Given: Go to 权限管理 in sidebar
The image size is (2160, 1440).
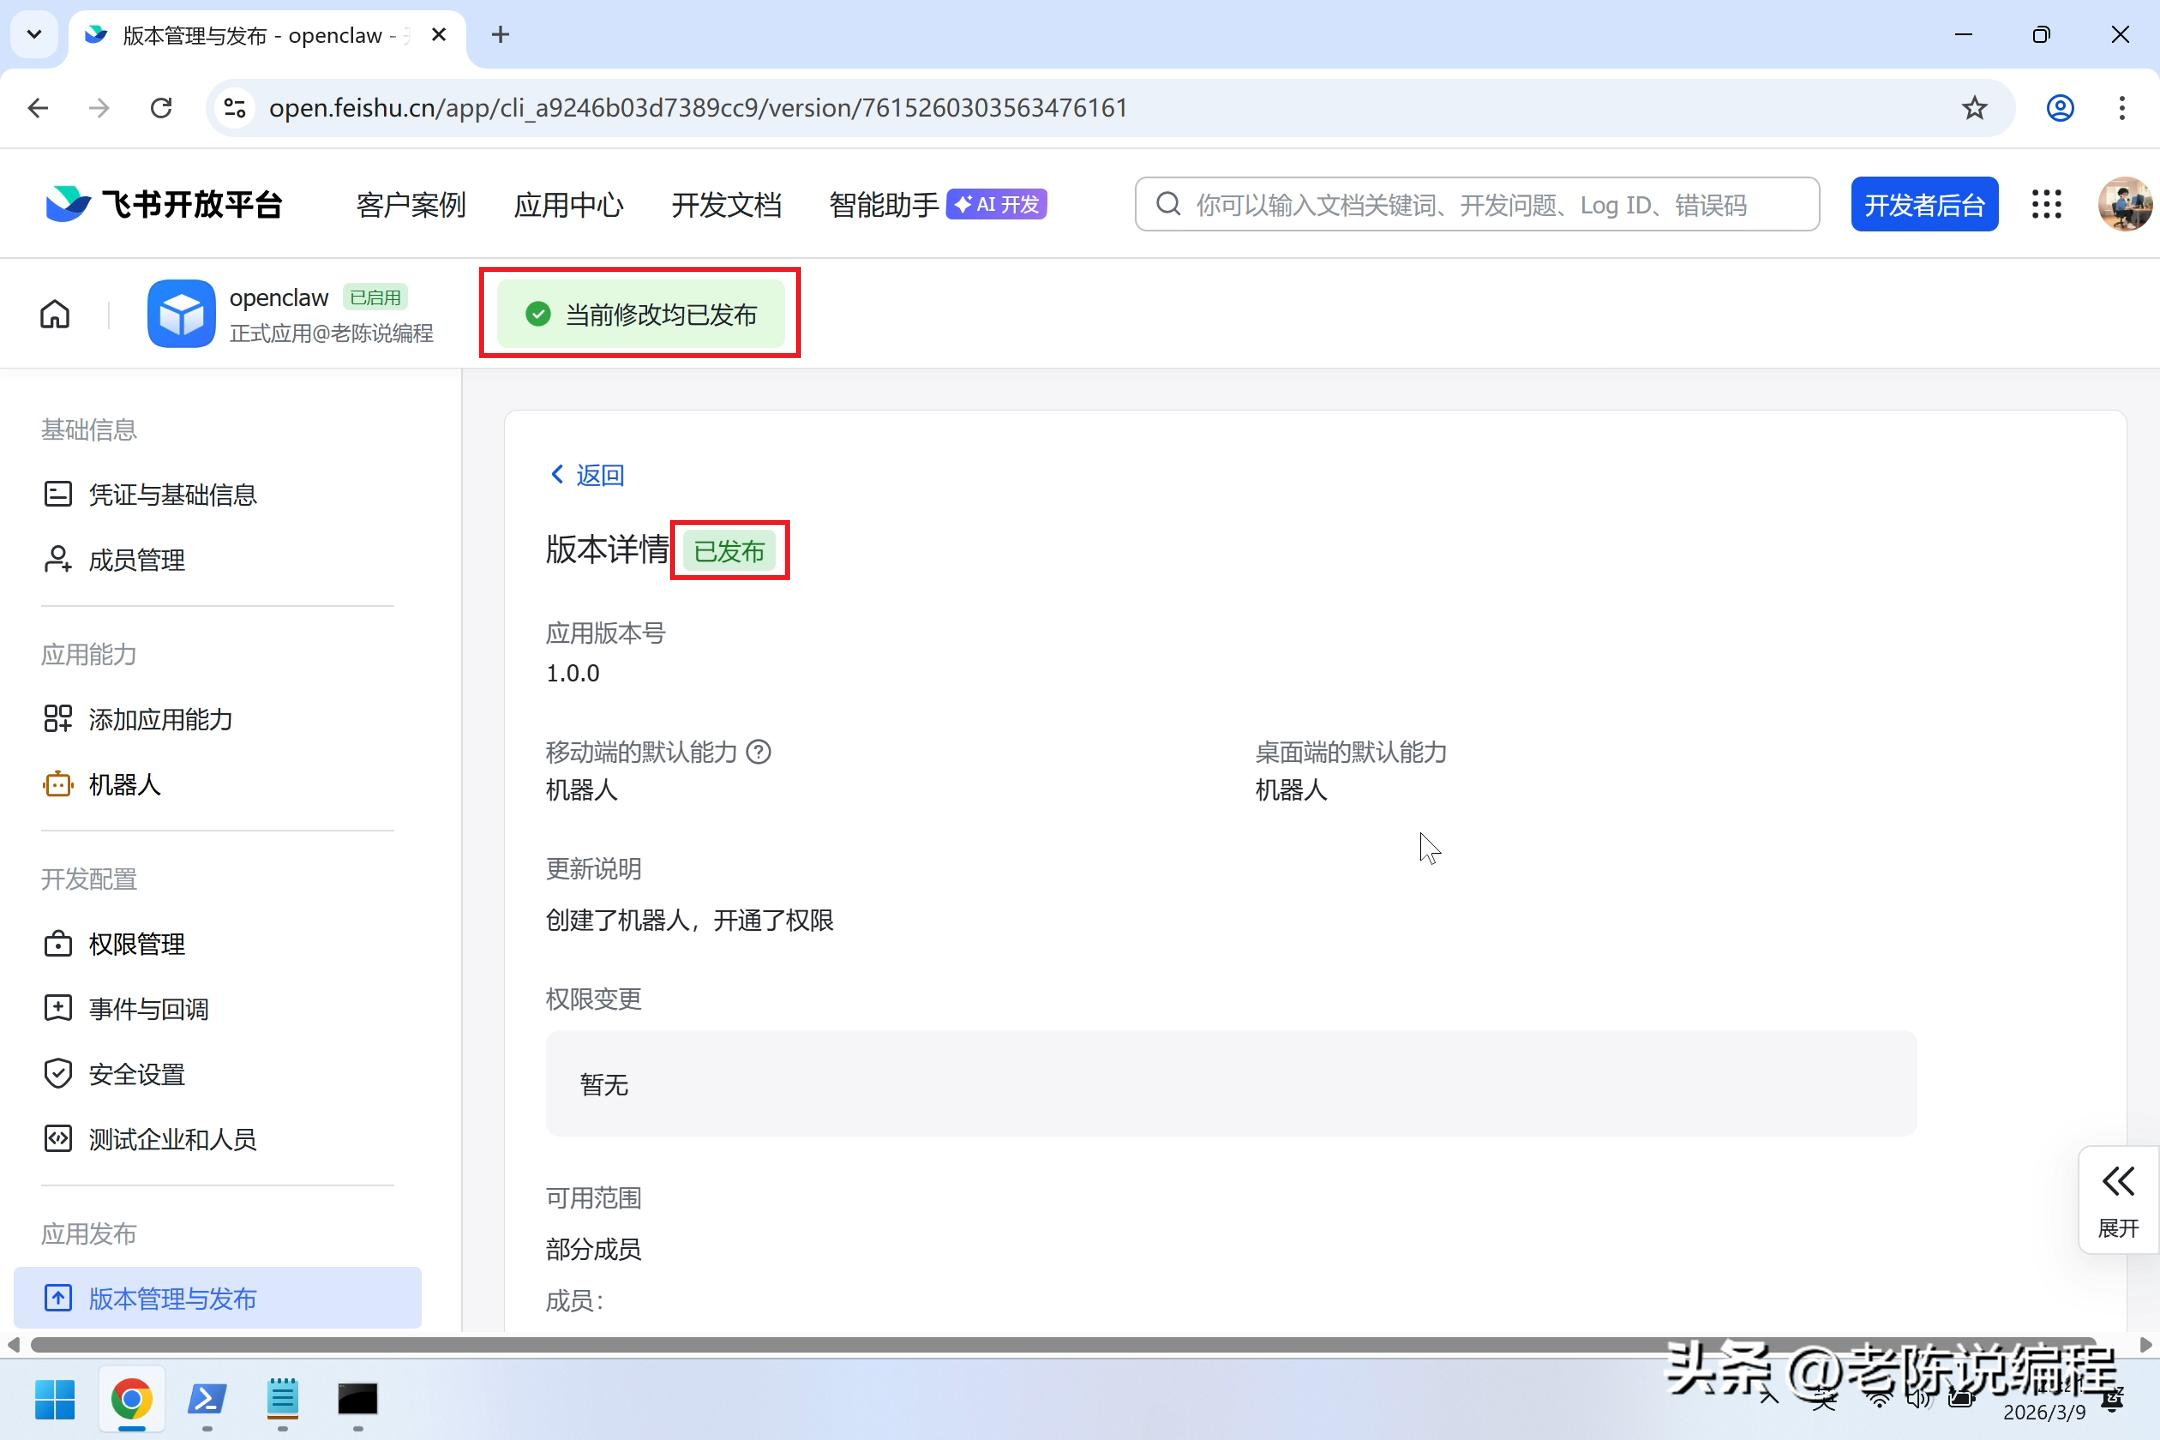Looking at the screenshot, I should (137, 944).
